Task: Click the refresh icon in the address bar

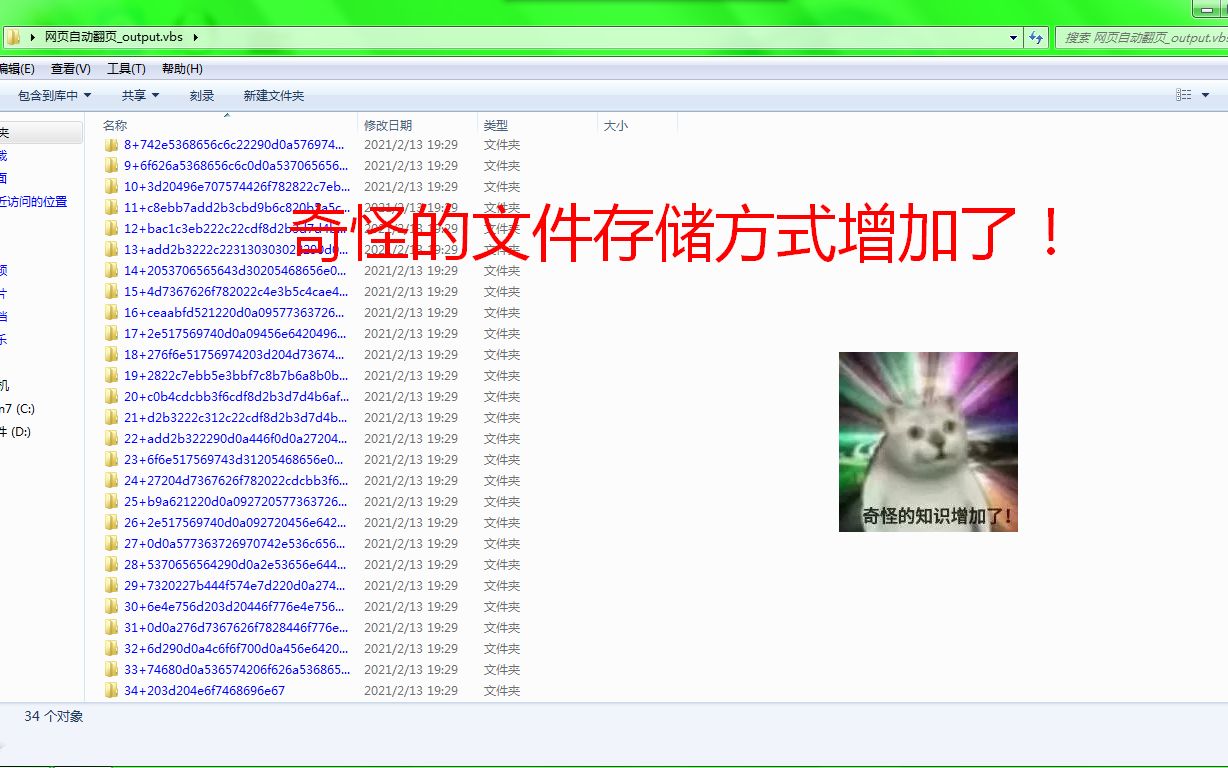Action: click(1037, 36)
